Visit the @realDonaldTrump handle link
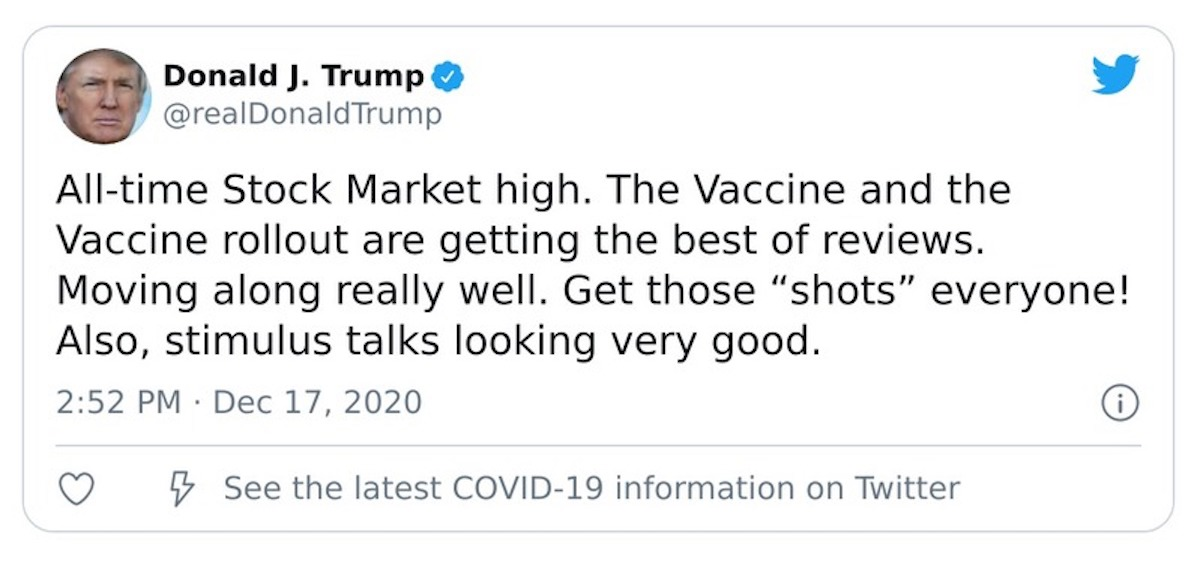 (301, 114)
